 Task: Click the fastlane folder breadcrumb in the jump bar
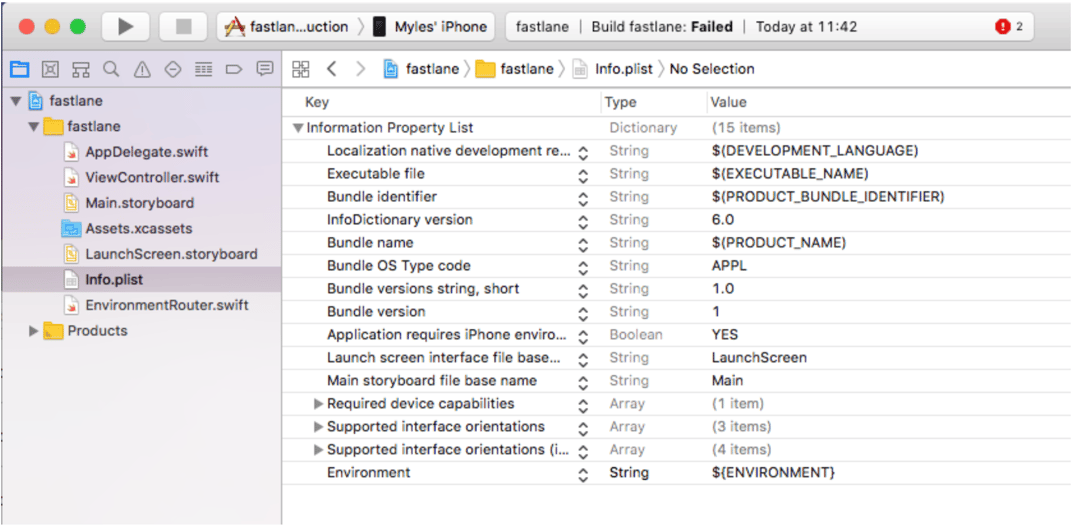click(x=515, y=69)
